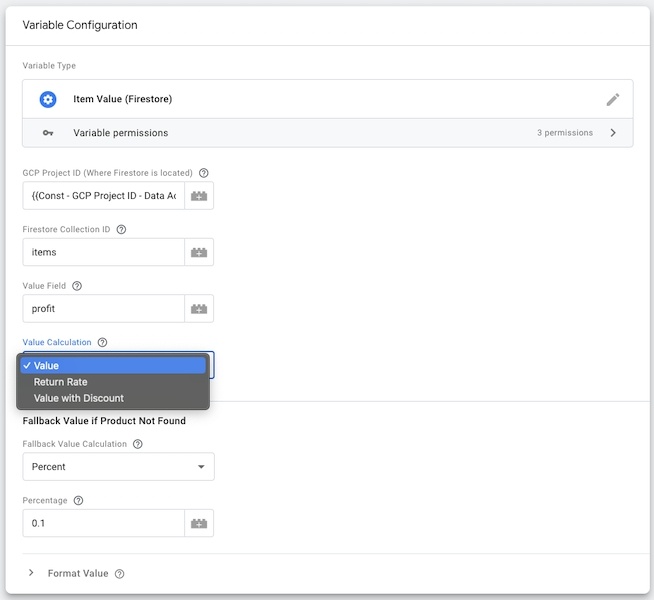Screen dimensions: 654x600
Task: Expand the Variable permissions row chevron
Action: coord(612,133)
